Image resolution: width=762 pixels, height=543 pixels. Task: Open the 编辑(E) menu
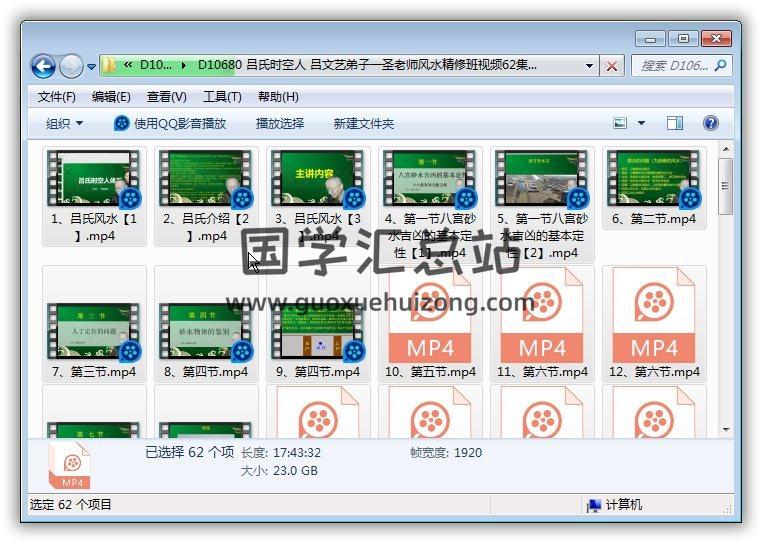[x=111, y=97]
